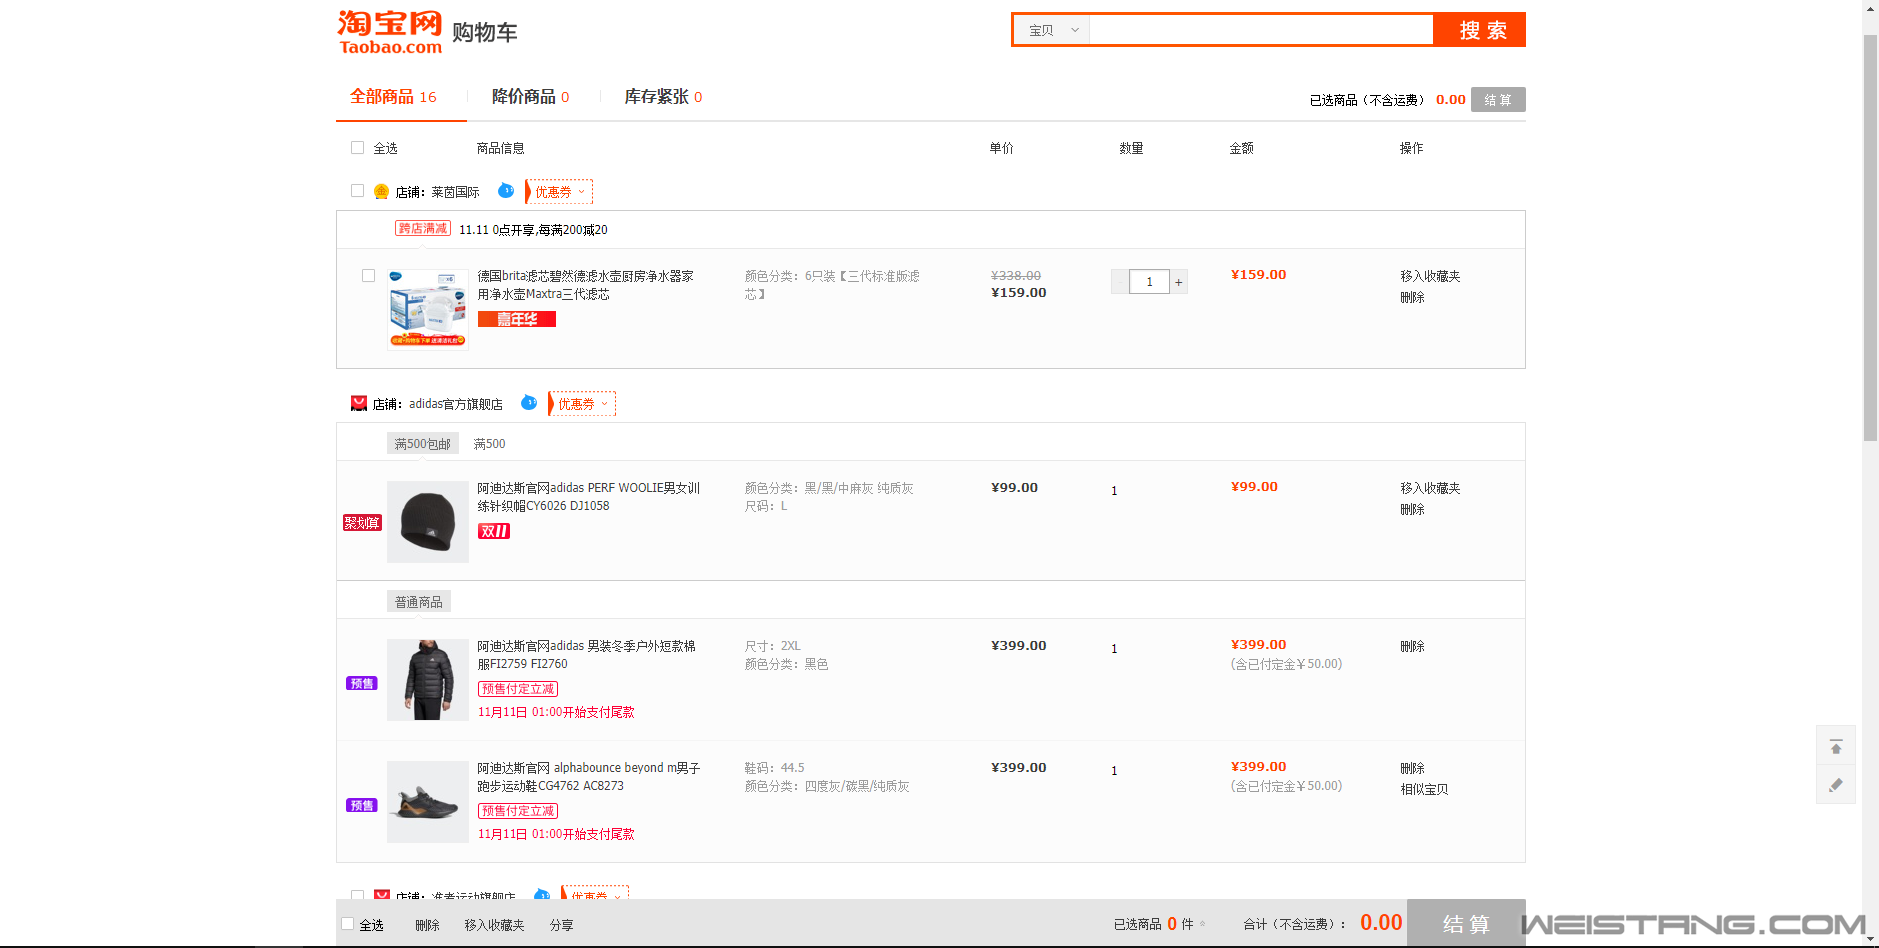The height and width of the screenshot is (948, 1879).
Task: Delete the adidas hat item
Action: click(1412, 509)
